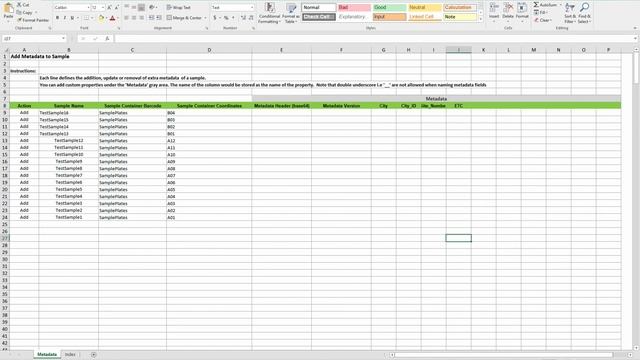Open Font group dialog launcher
640x360 pixels.
pyautogui.click(x=118, y=28)
